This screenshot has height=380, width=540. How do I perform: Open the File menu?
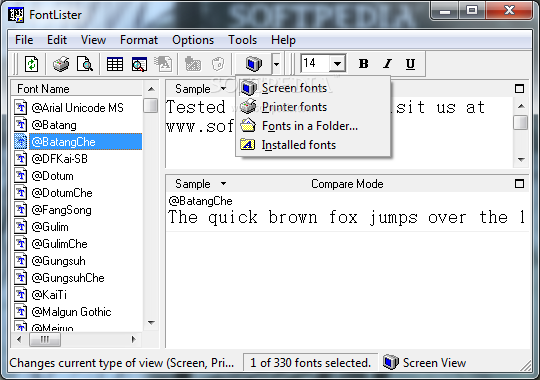[24, 40]
